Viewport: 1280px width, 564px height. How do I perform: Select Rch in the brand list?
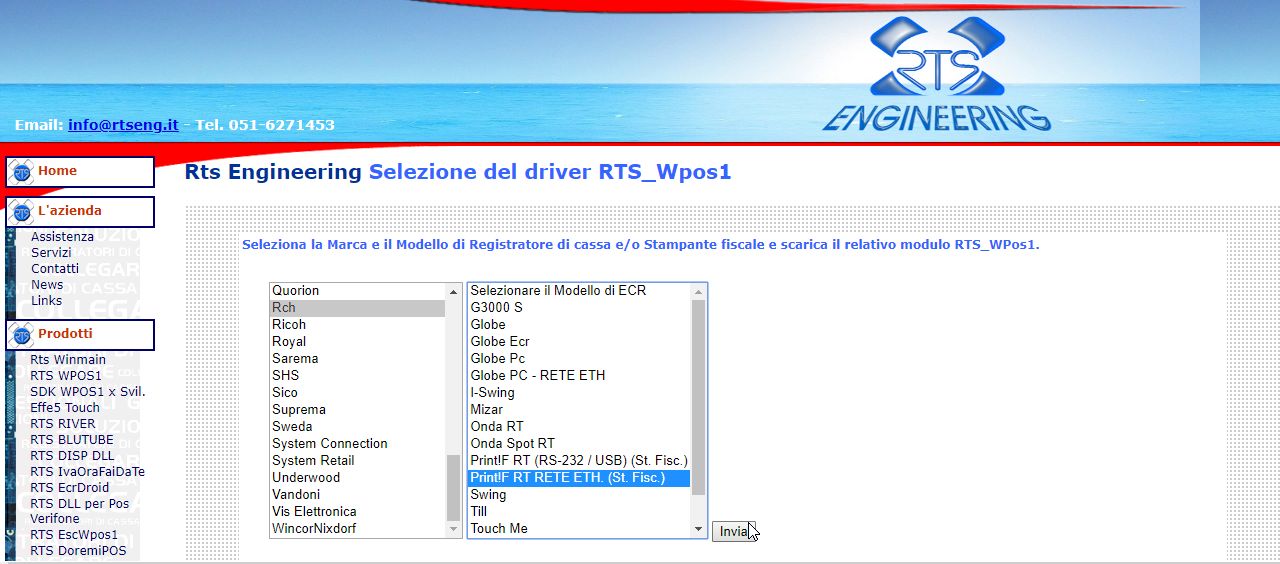[x=357, y=308]
